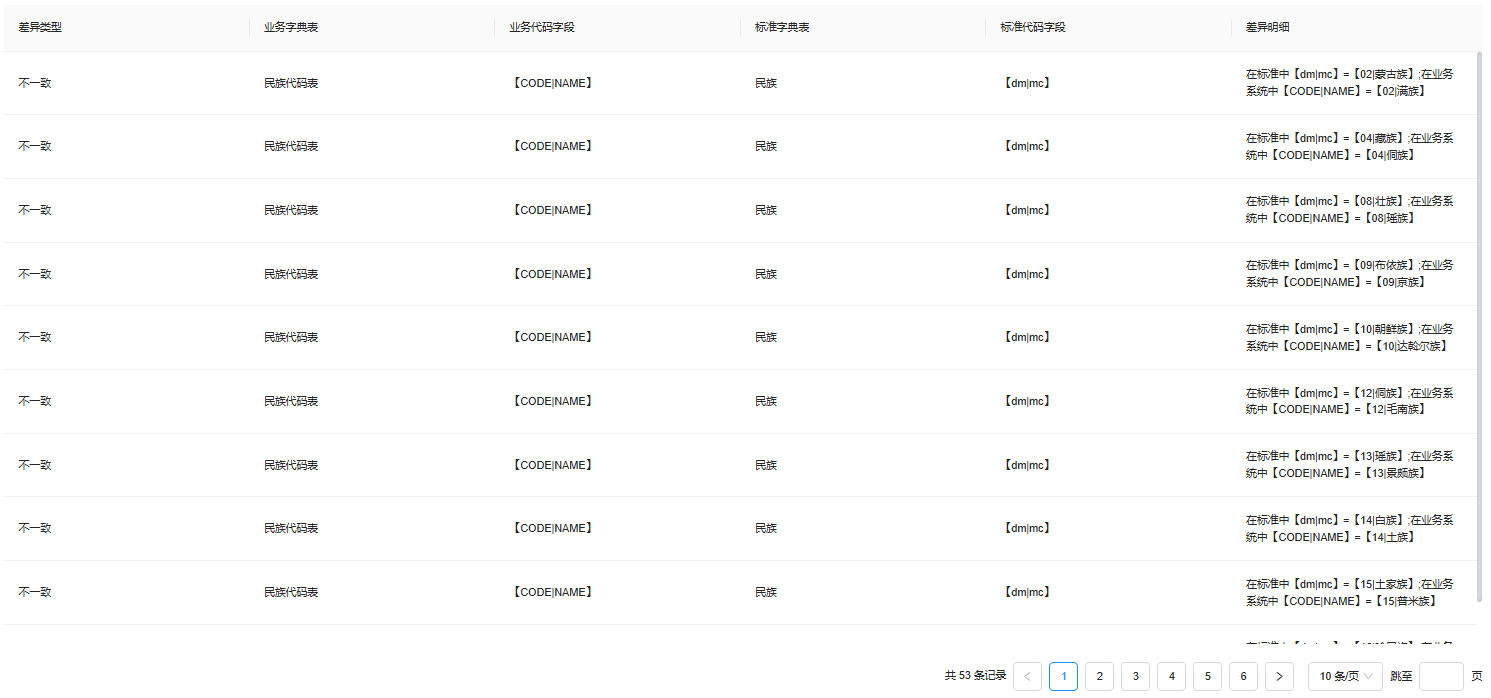The height and width of the screenshot is (698, 1491).
Task: Open page 6 of records
Action: [x=1243, y=677]
